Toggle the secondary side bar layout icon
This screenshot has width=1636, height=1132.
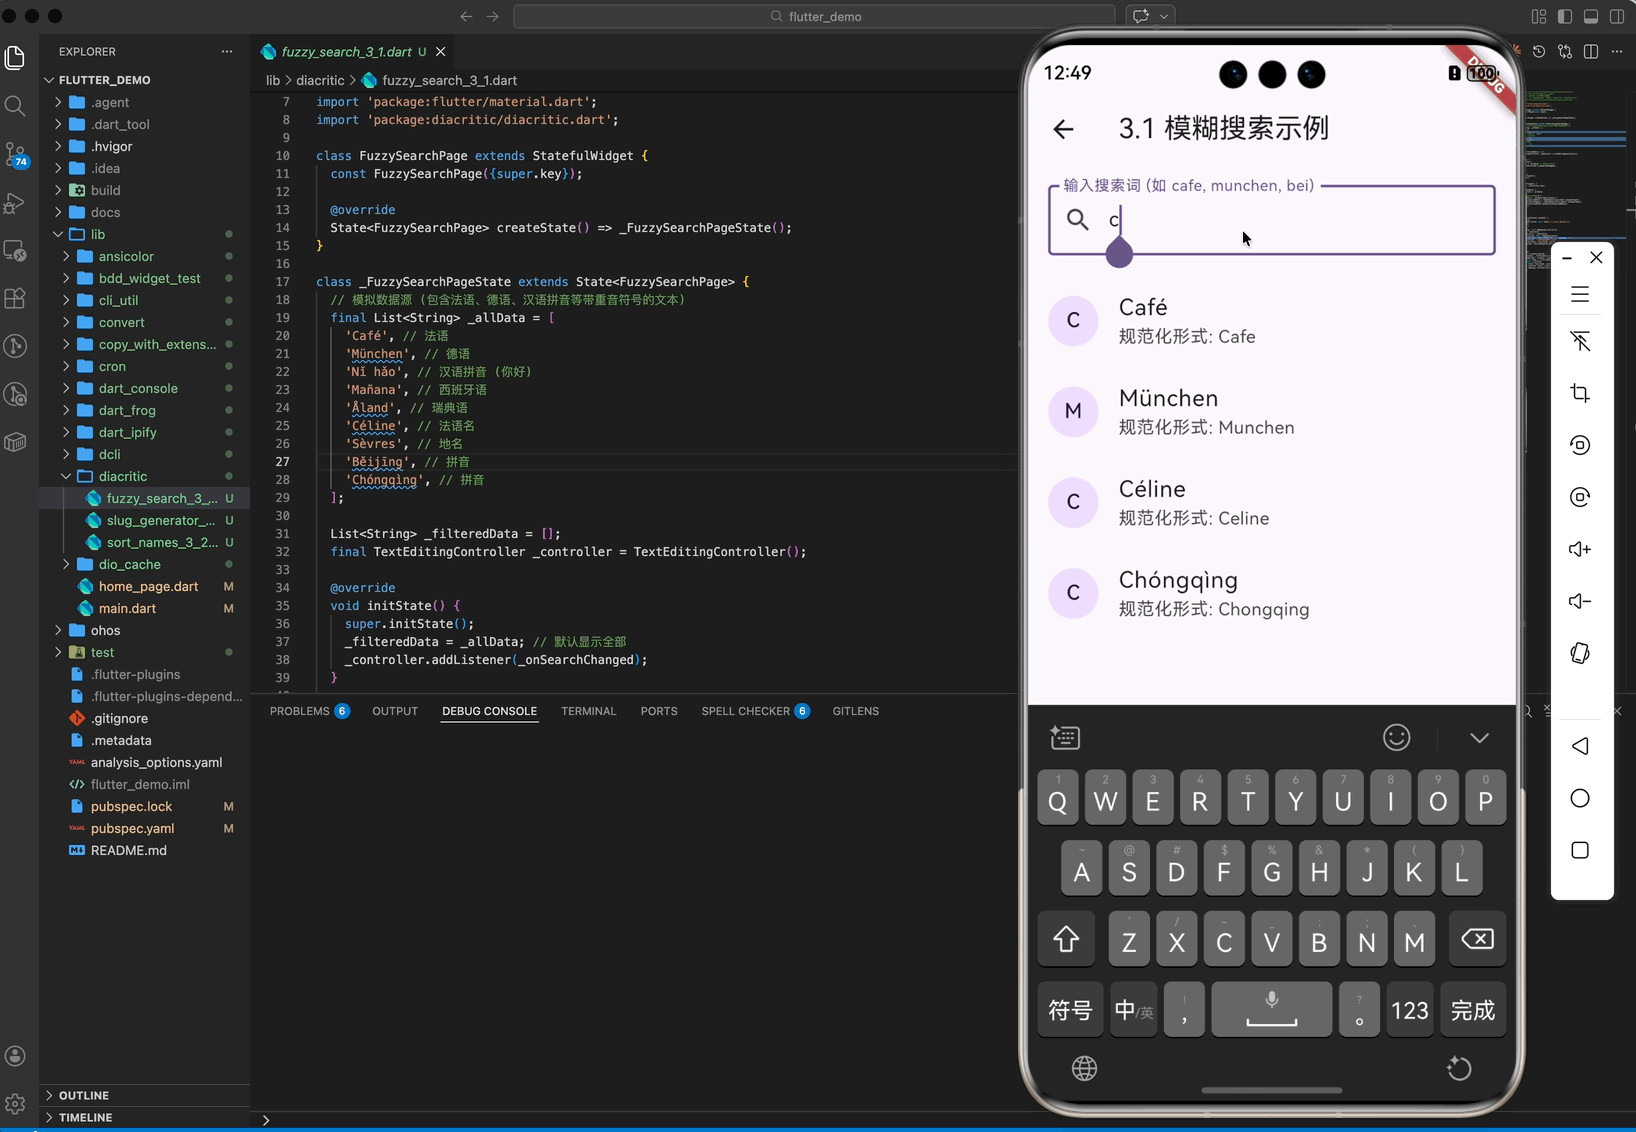1617,16
